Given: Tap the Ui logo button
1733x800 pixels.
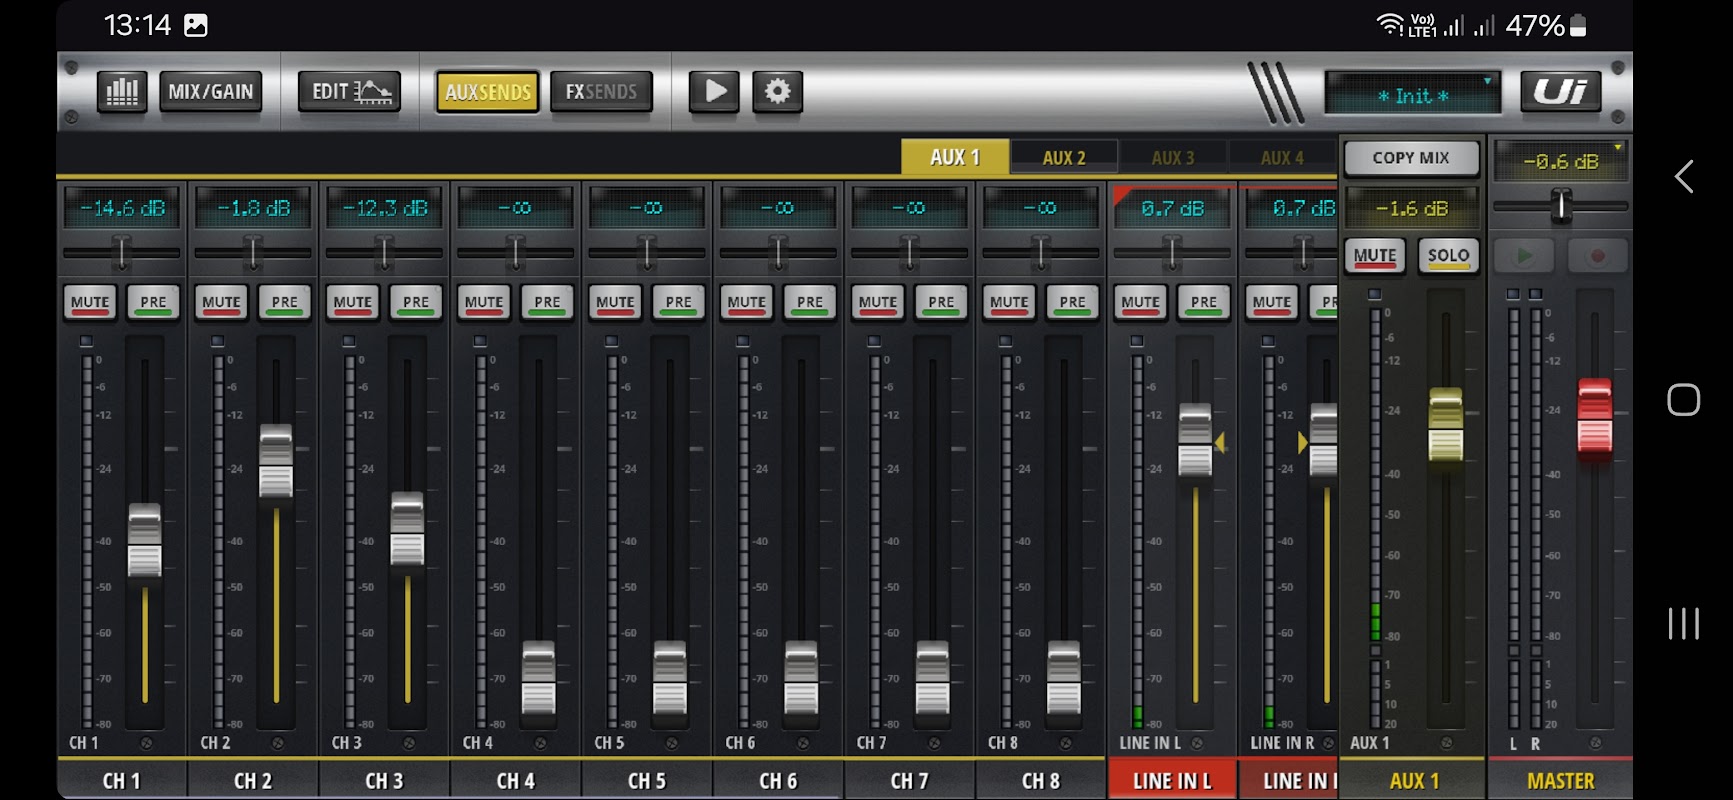Looking at the screenshot, I should tap(1560, 92).
